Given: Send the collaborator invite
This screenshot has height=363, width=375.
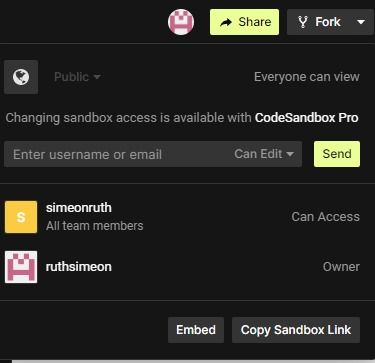Looking at the screenshot, I should (337, 154).
